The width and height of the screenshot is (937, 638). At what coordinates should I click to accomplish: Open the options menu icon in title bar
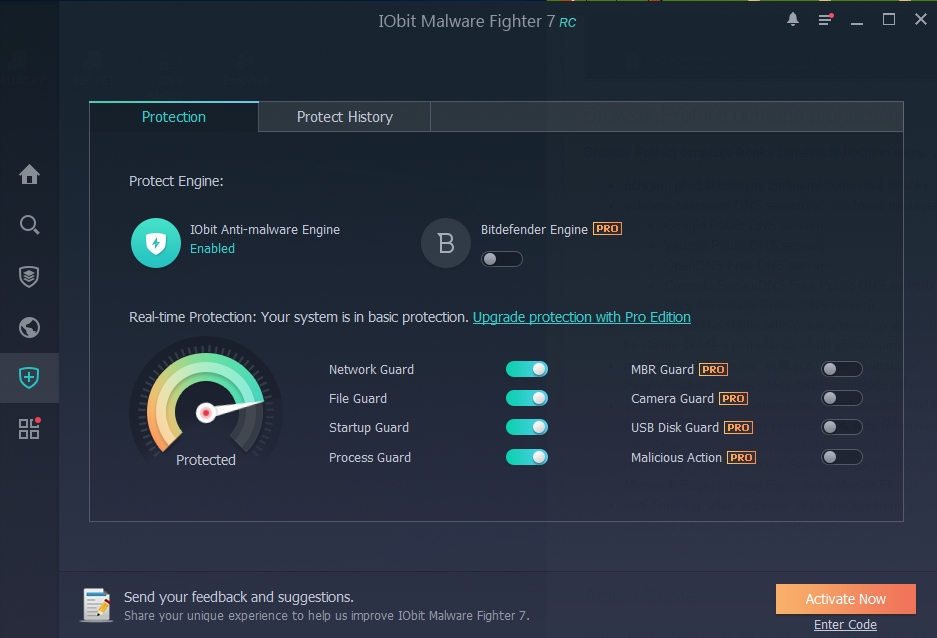point(825,20)
